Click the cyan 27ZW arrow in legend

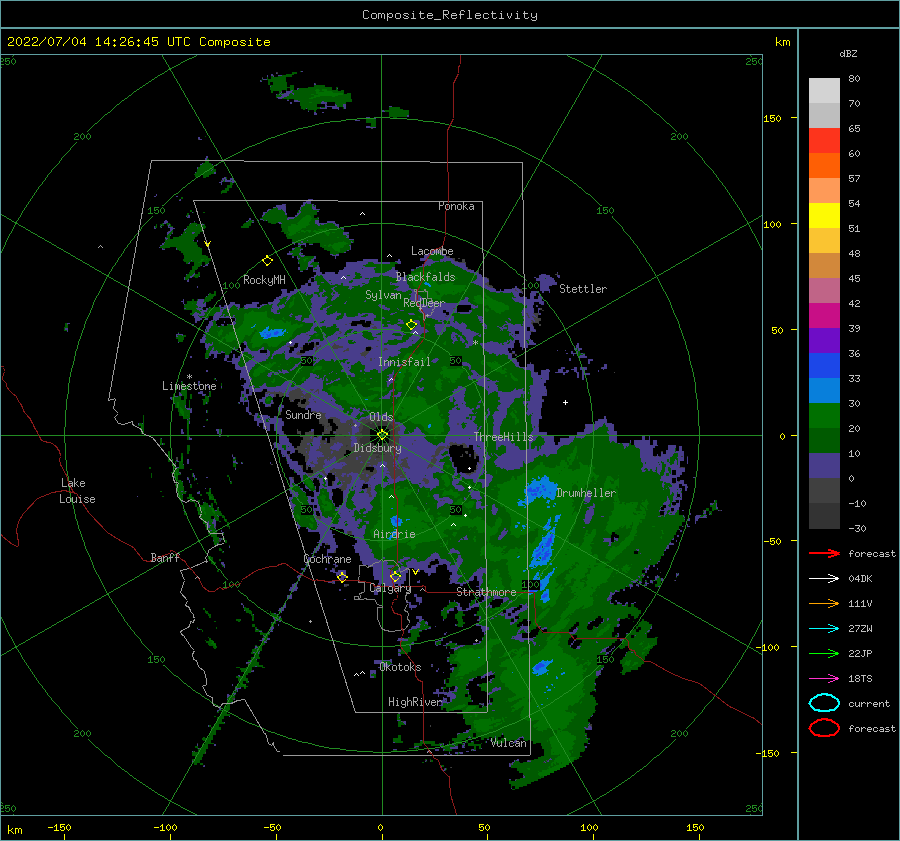pos(824,629)
